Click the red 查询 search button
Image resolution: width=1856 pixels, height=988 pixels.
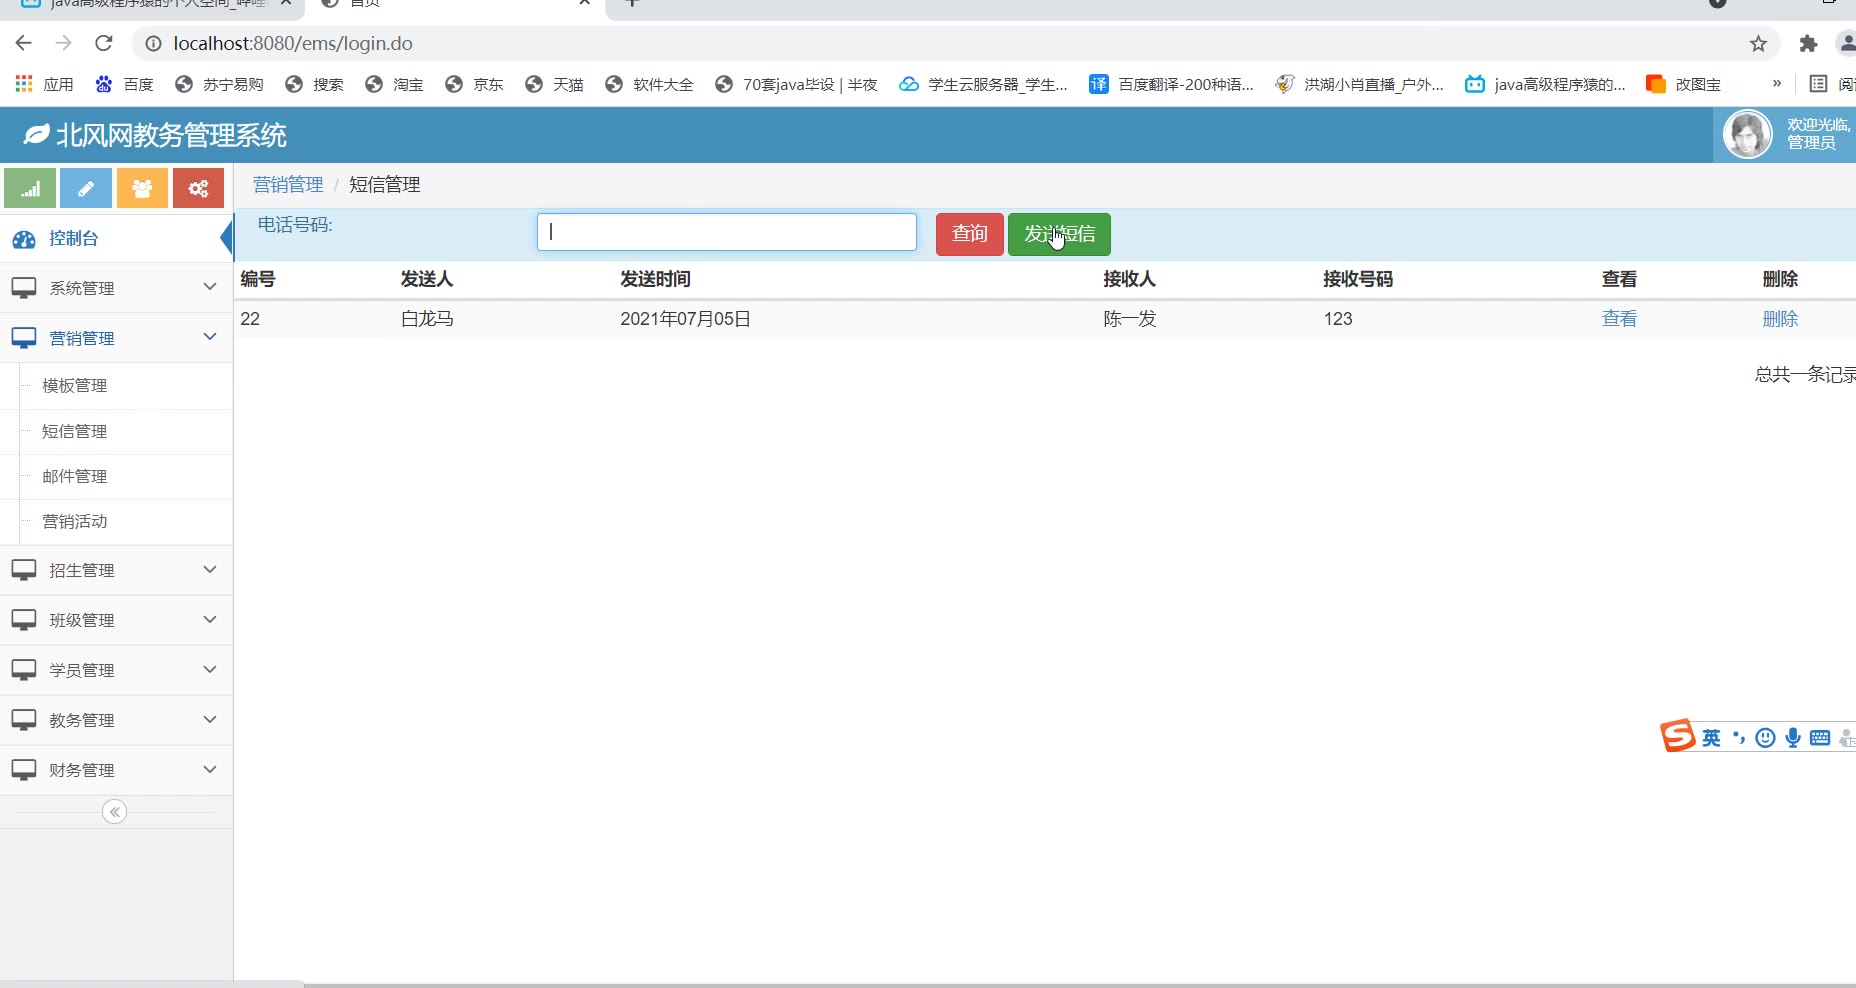970,234
